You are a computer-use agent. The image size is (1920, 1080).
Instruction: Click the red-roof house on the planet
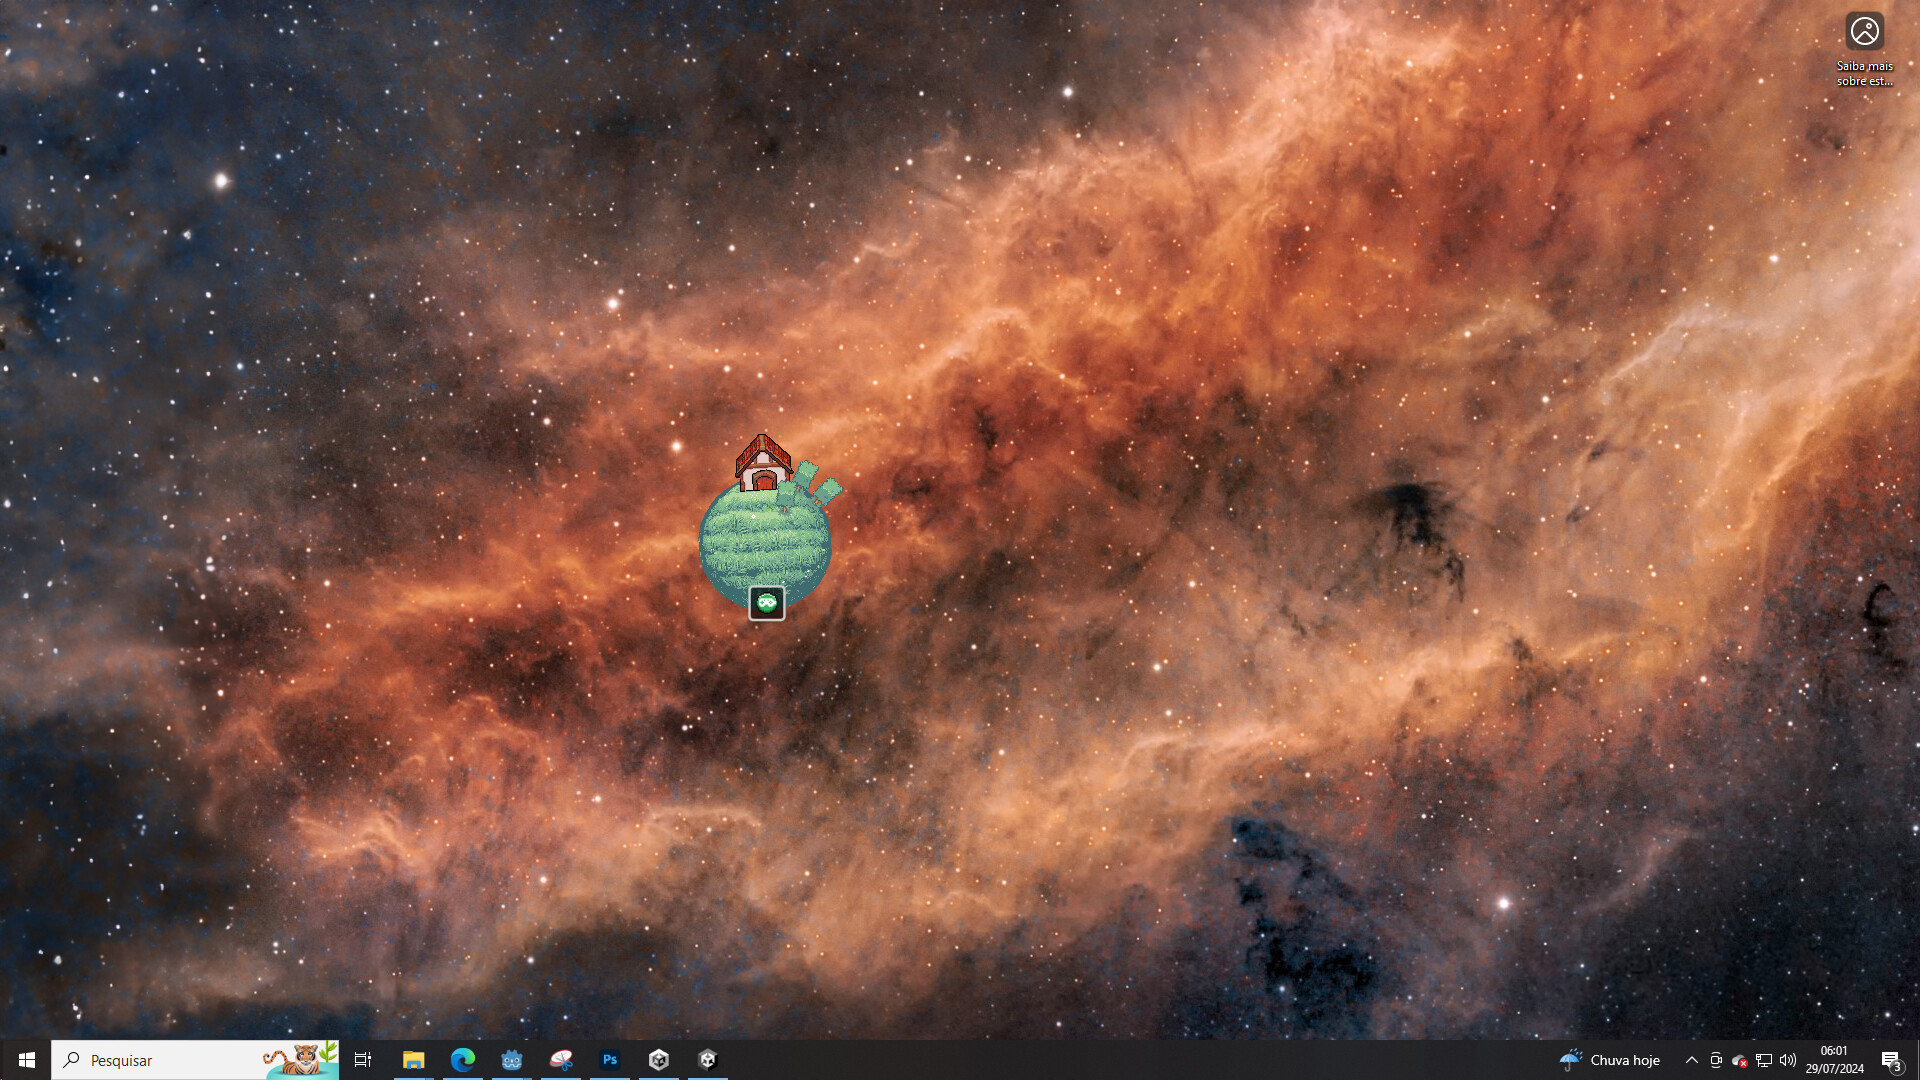pyautogui.click(x=763, y=463)
